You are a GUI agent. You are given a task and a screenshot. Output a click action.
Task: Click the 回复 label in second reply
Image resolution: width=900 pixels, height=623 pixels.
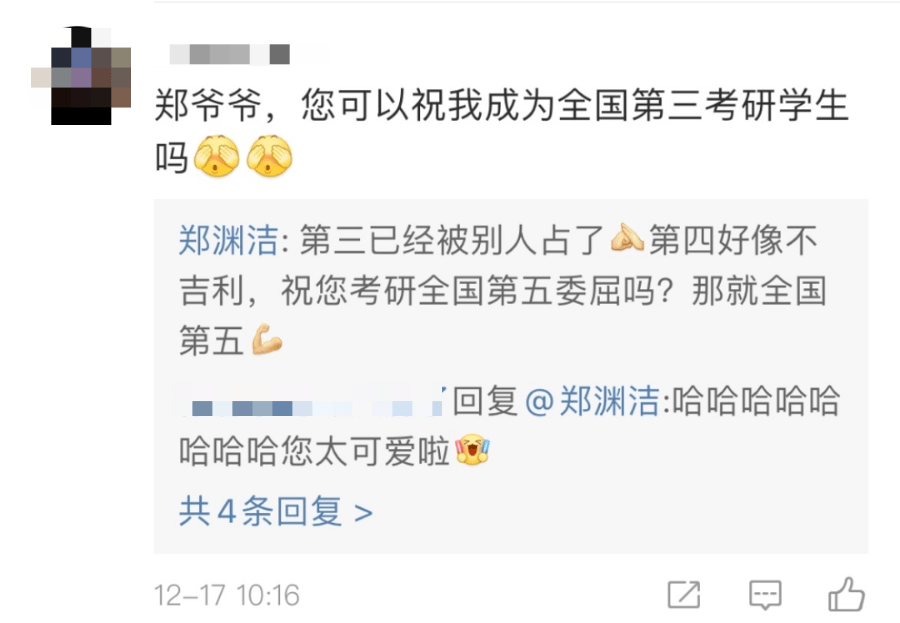pos(486,401)
